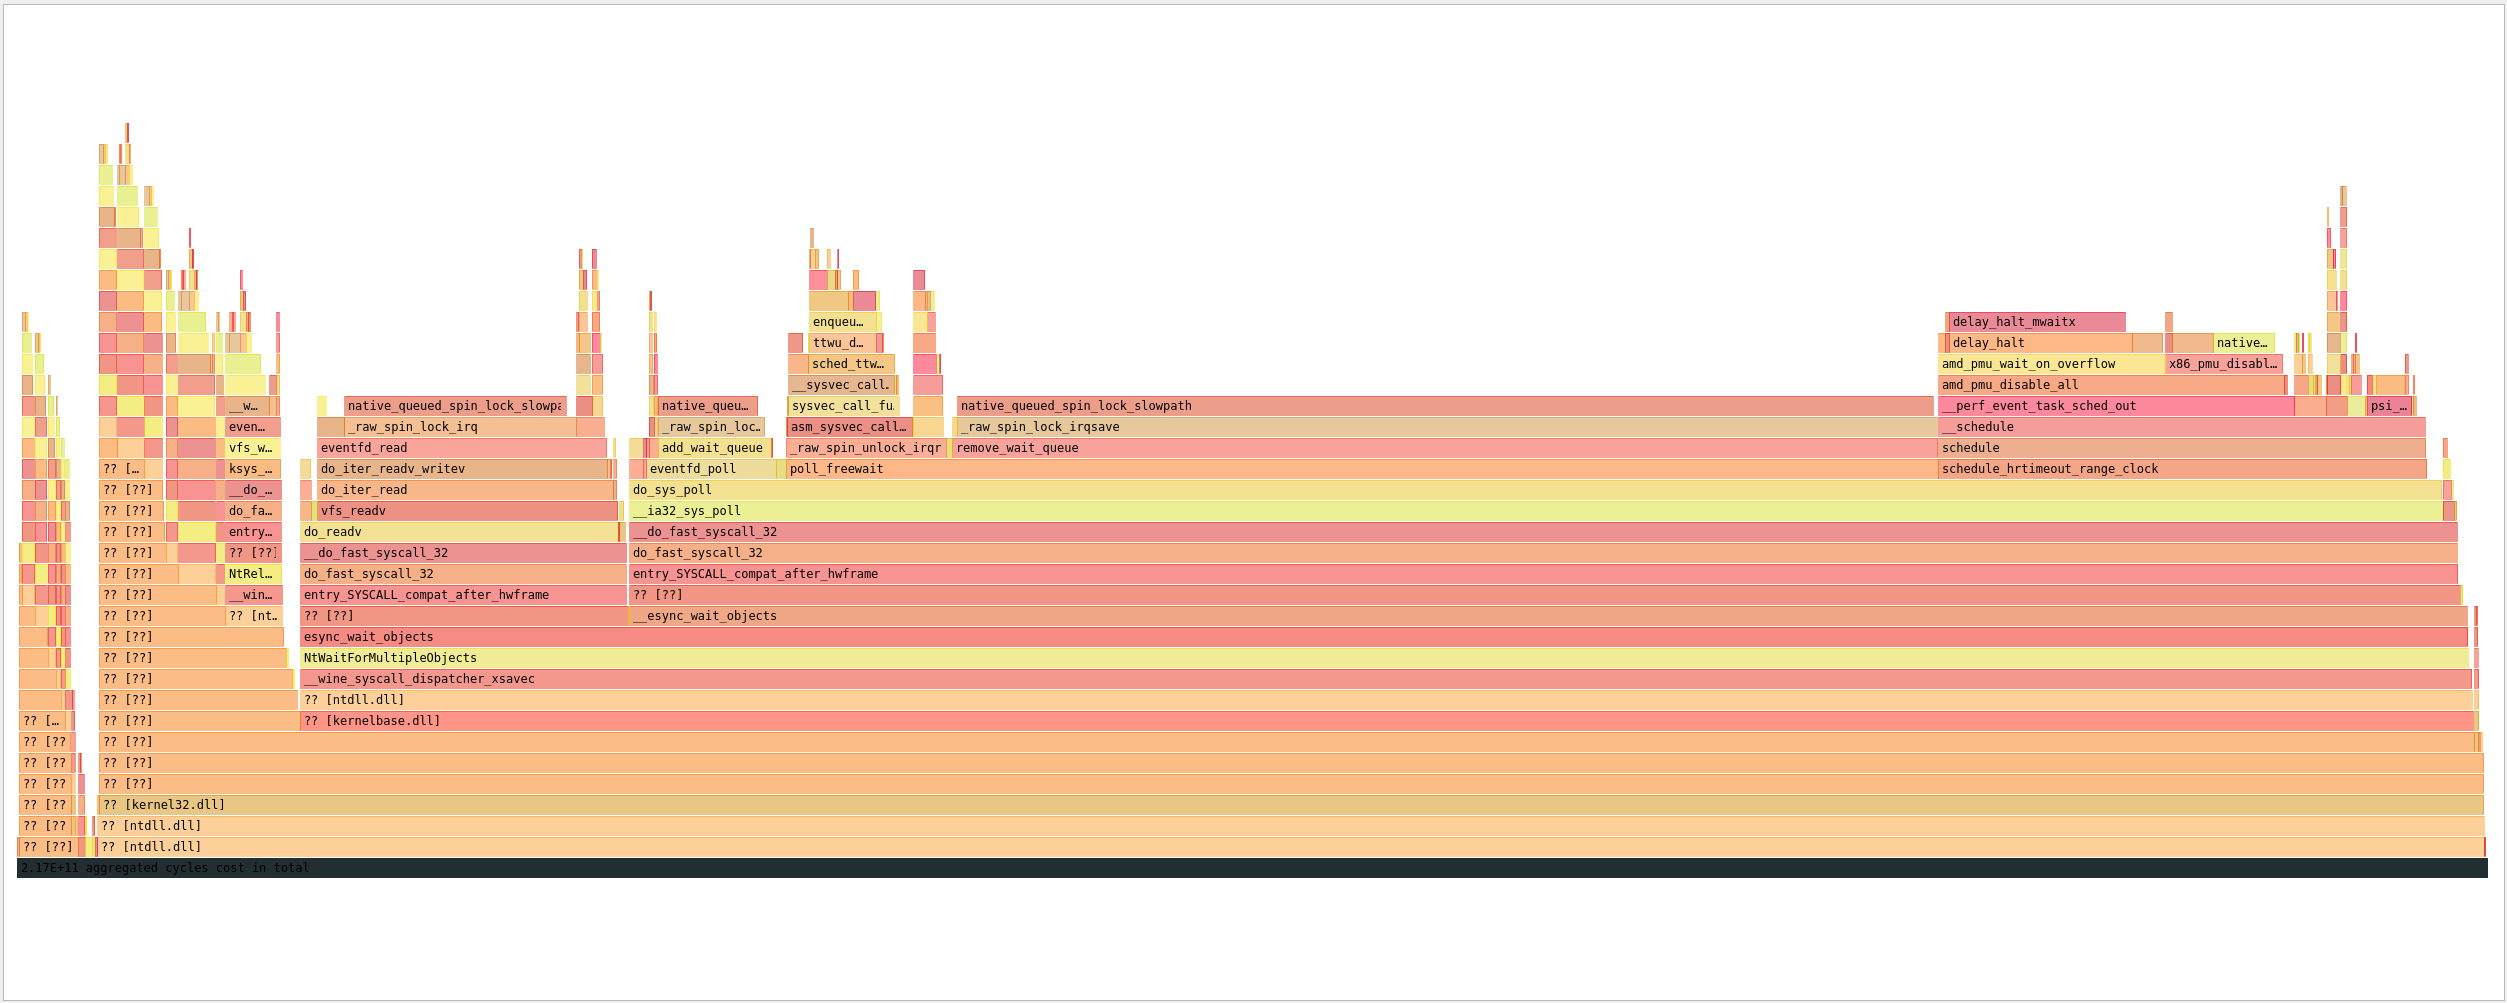The height and width of the screenshot is (1003, 2507).
Task: Open the __perf_event_task_sched_out frame
Action: (x=2116, y=406)
